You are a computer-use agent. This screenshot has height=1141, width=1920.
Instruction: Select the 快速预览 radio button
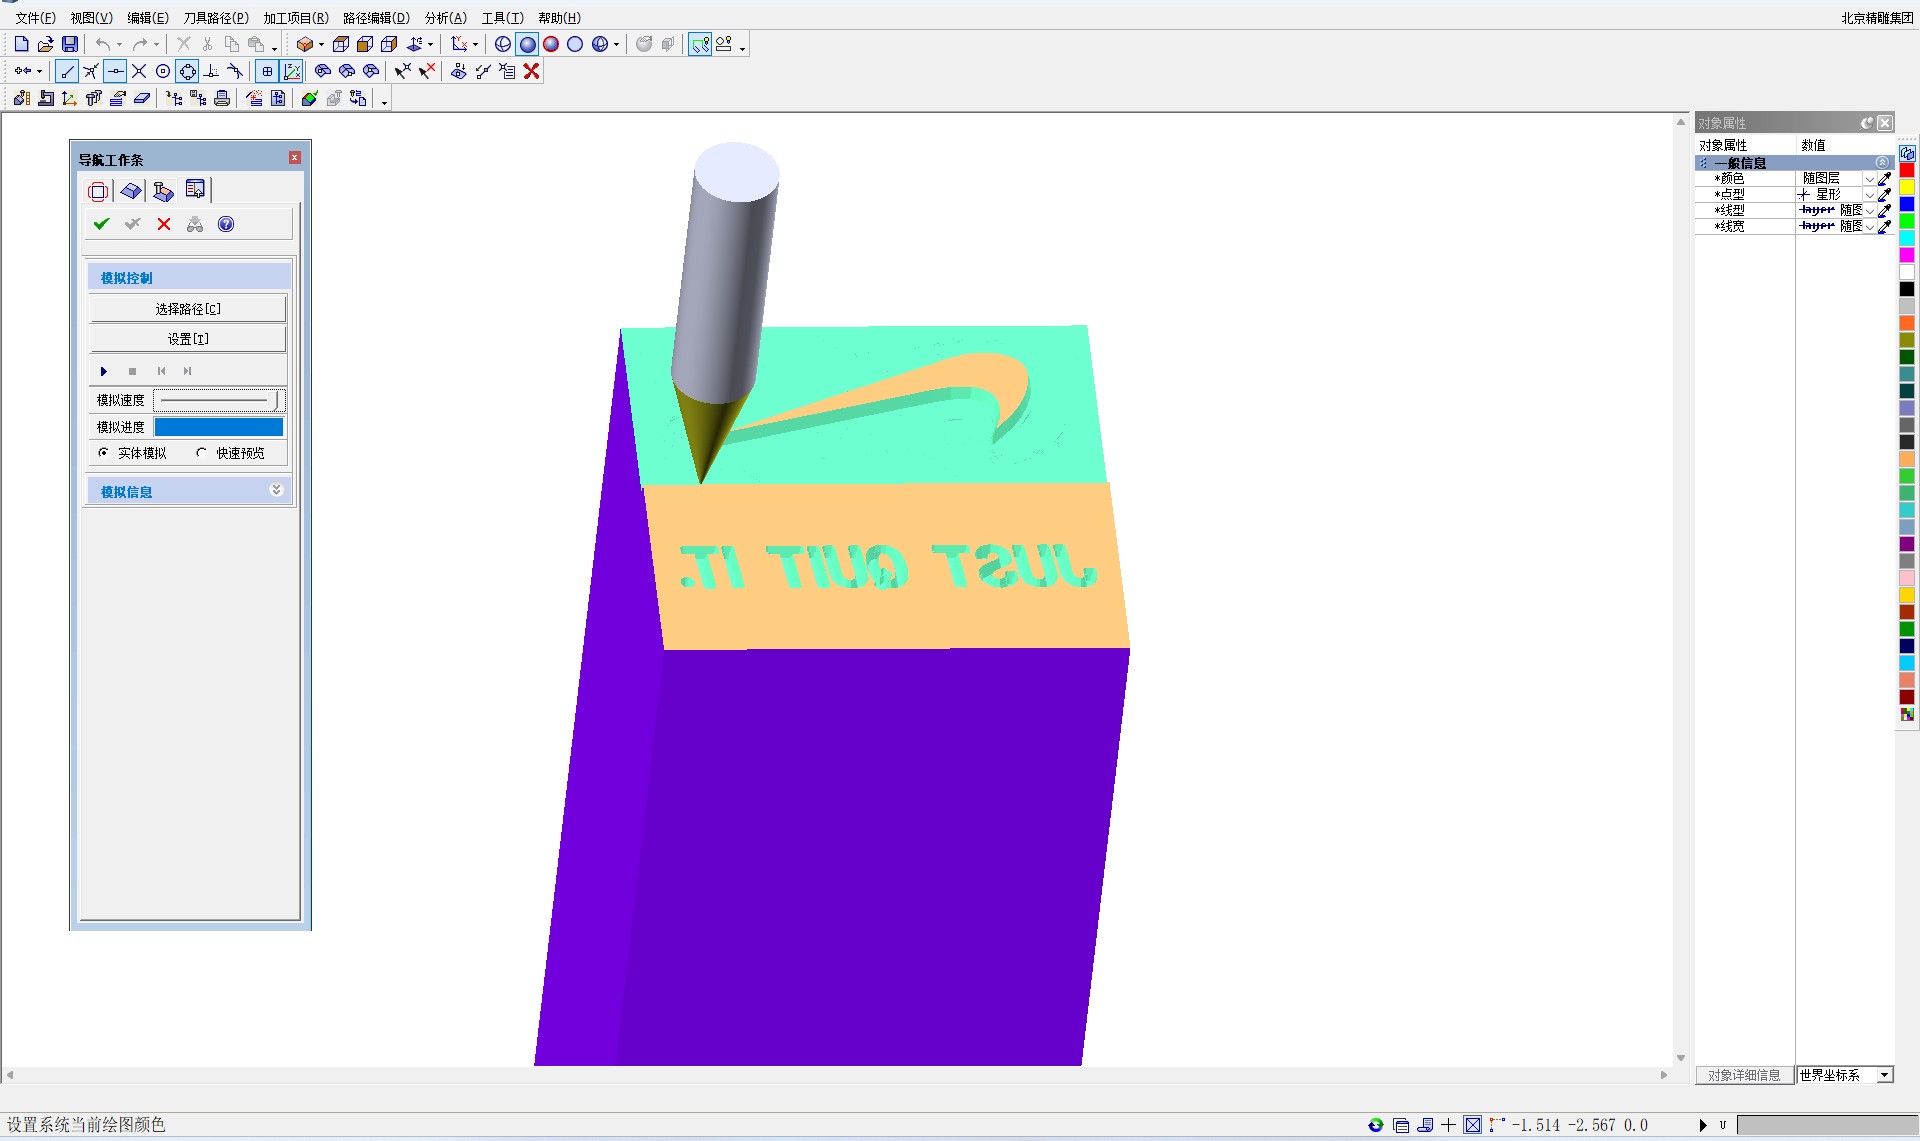pos(202,453)
